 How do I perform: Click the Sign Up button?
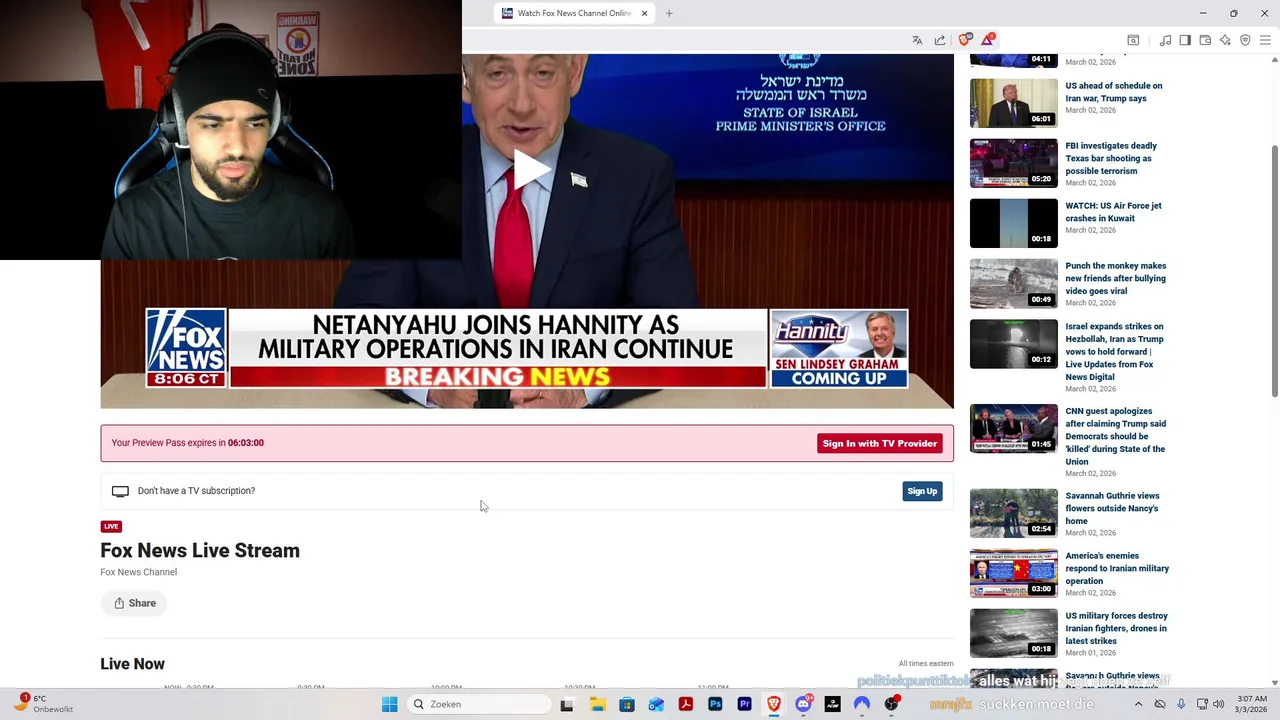[922, 491]
